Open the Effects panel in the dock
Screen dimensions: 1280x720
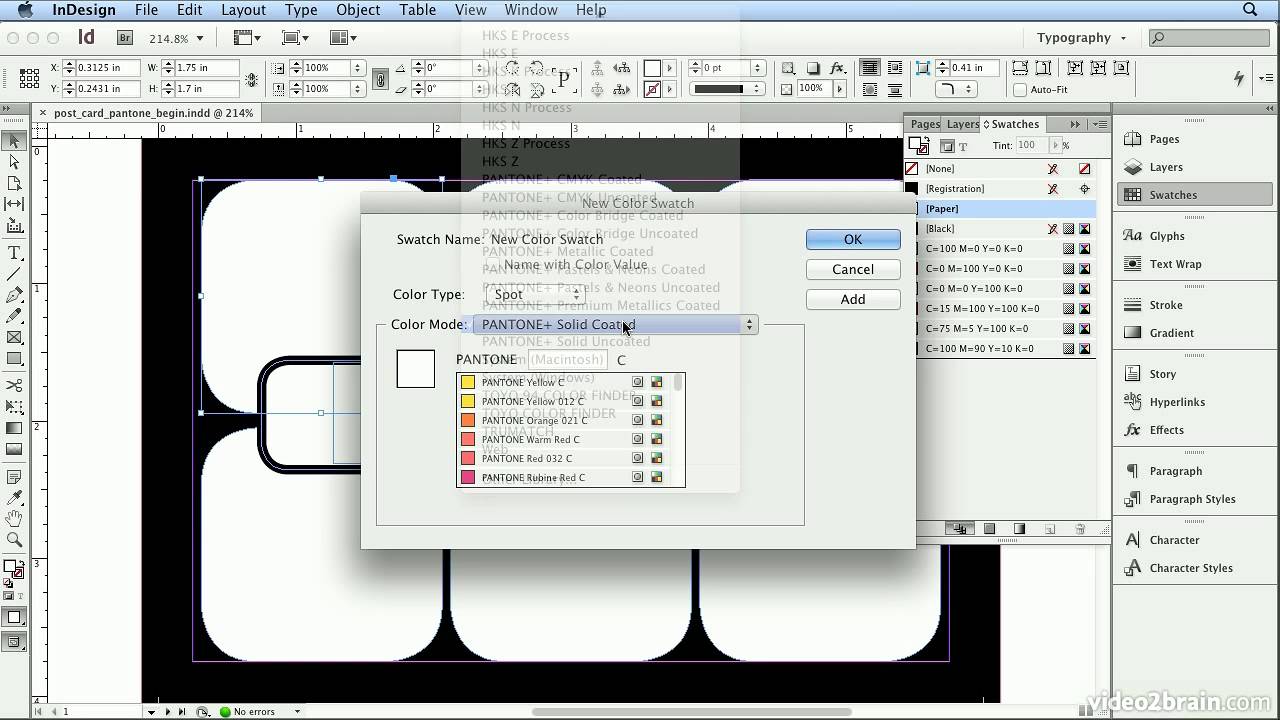click(x=1166, y=430)
